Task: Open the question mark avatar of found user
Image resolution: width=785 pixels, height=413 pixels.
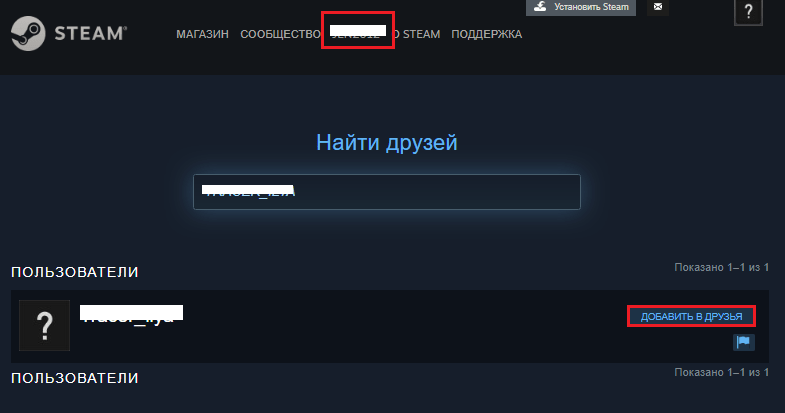Action: pos(45,325)
